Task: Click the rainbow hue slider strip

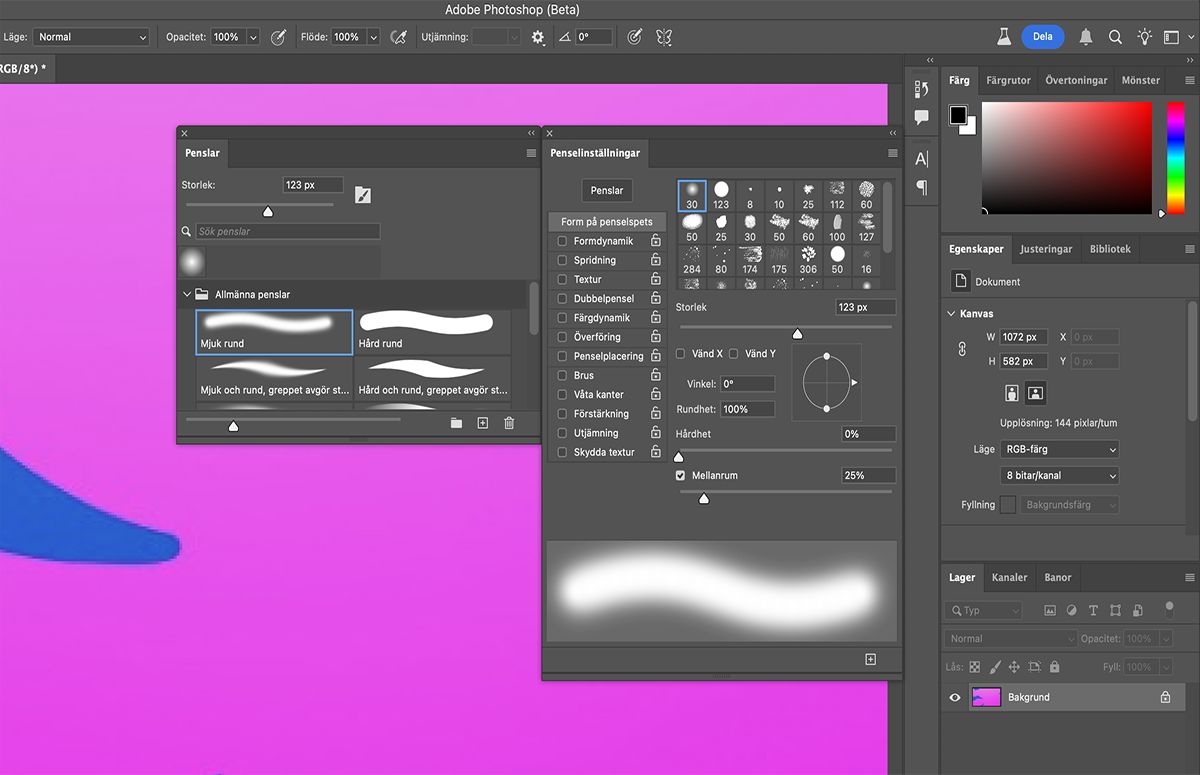Action: pos(1175,157)
